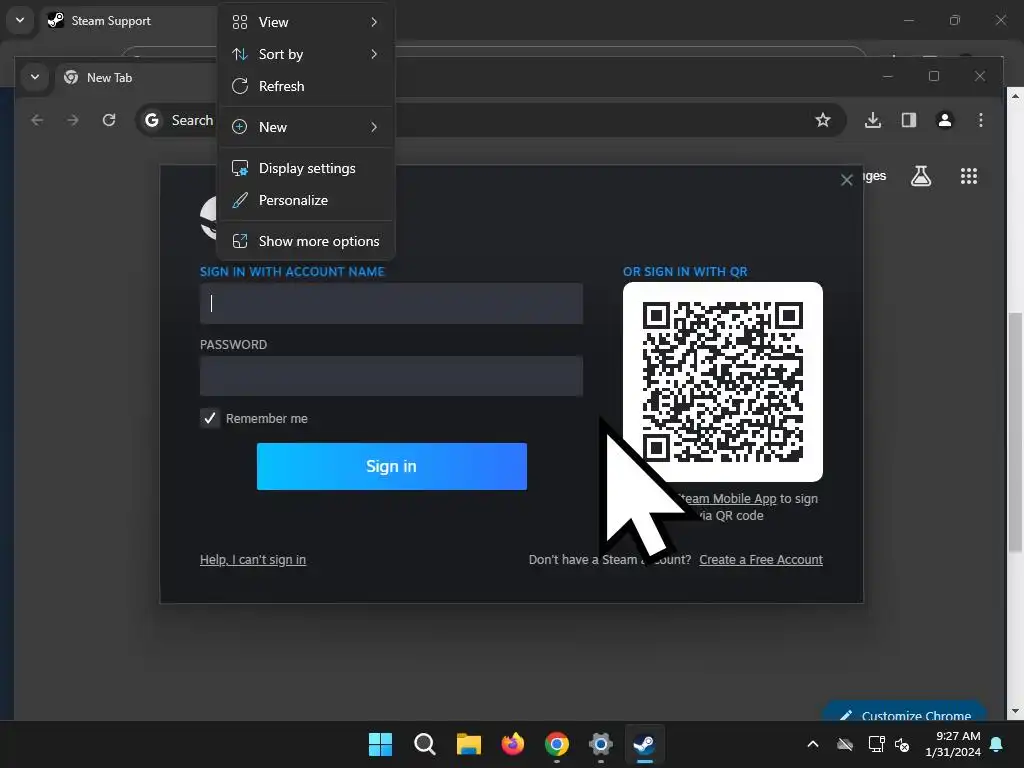Launch Firefox from taskbar
This screenshot has width=1024, height=768.
pos(513,744)
